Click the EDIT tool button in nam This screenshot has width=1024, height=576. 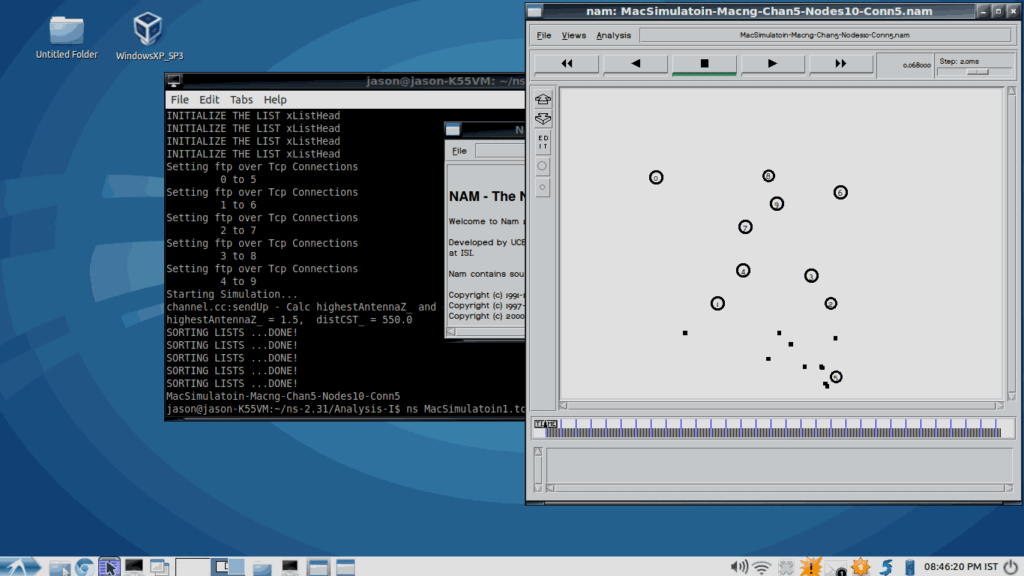[x=543, y=142]
